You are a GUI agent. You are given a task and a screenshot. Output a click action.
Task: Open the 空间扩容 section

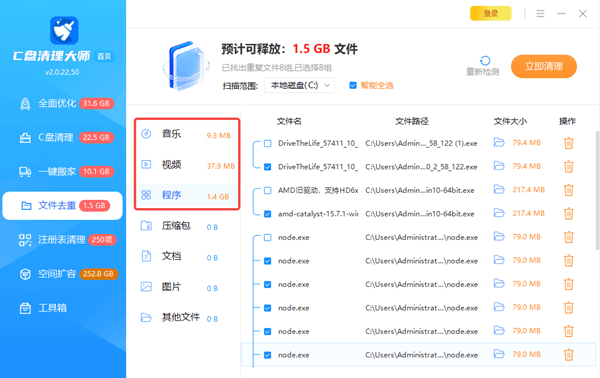tap(62, 274)
